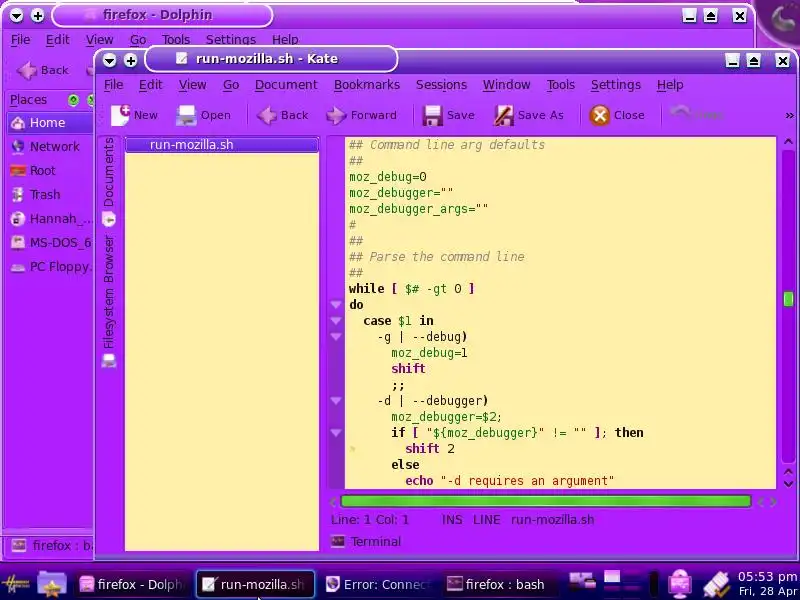Image resolution: width=800 pixels, height=600 pixels.
Task: Collapse the fold marker beside '-g | --debug)'
Action: 336,337
